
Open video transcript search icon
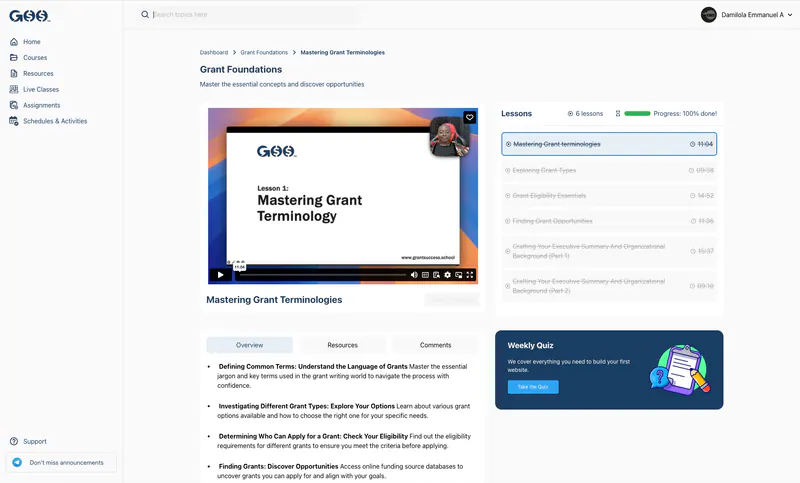coord(436,275)
